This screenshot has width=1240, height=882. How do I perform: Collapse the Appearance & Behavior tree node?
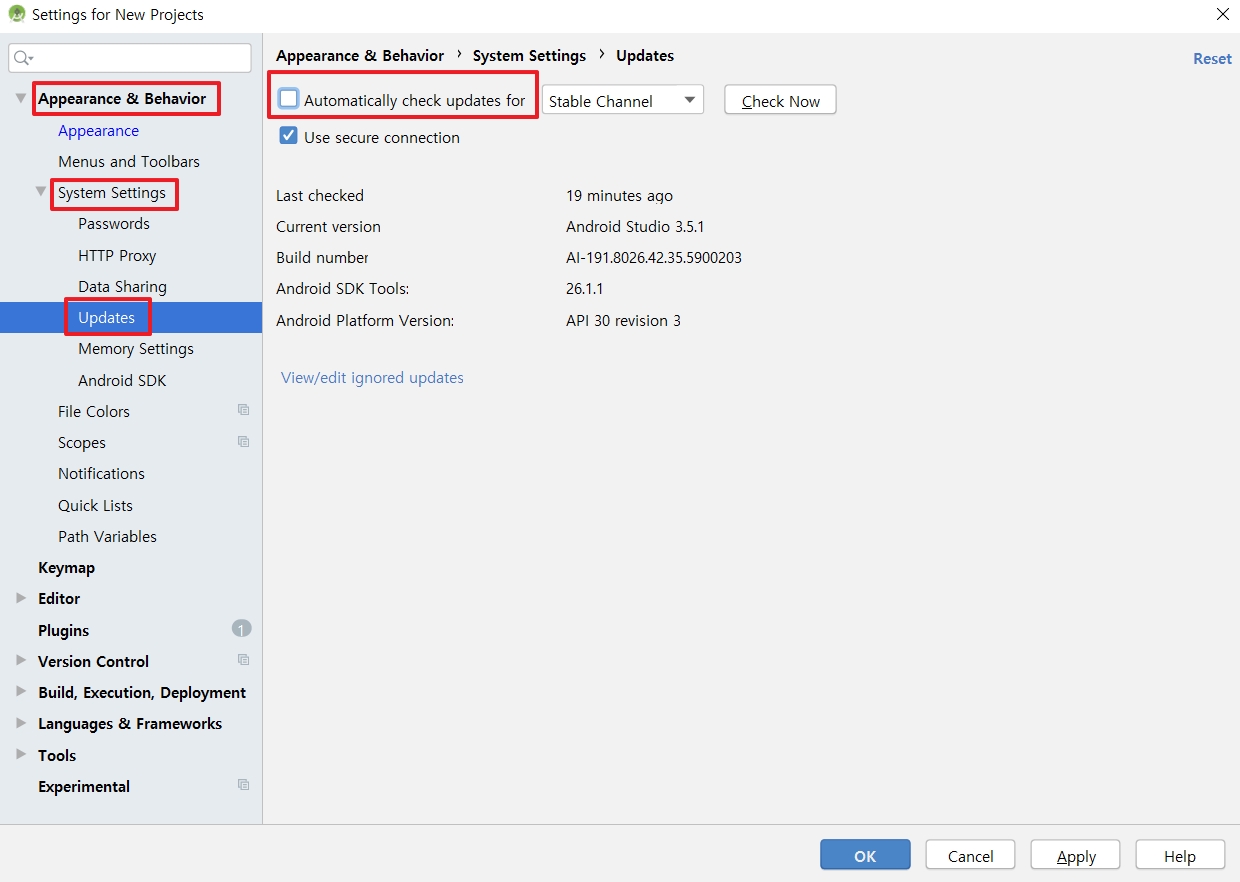(21, 99)
